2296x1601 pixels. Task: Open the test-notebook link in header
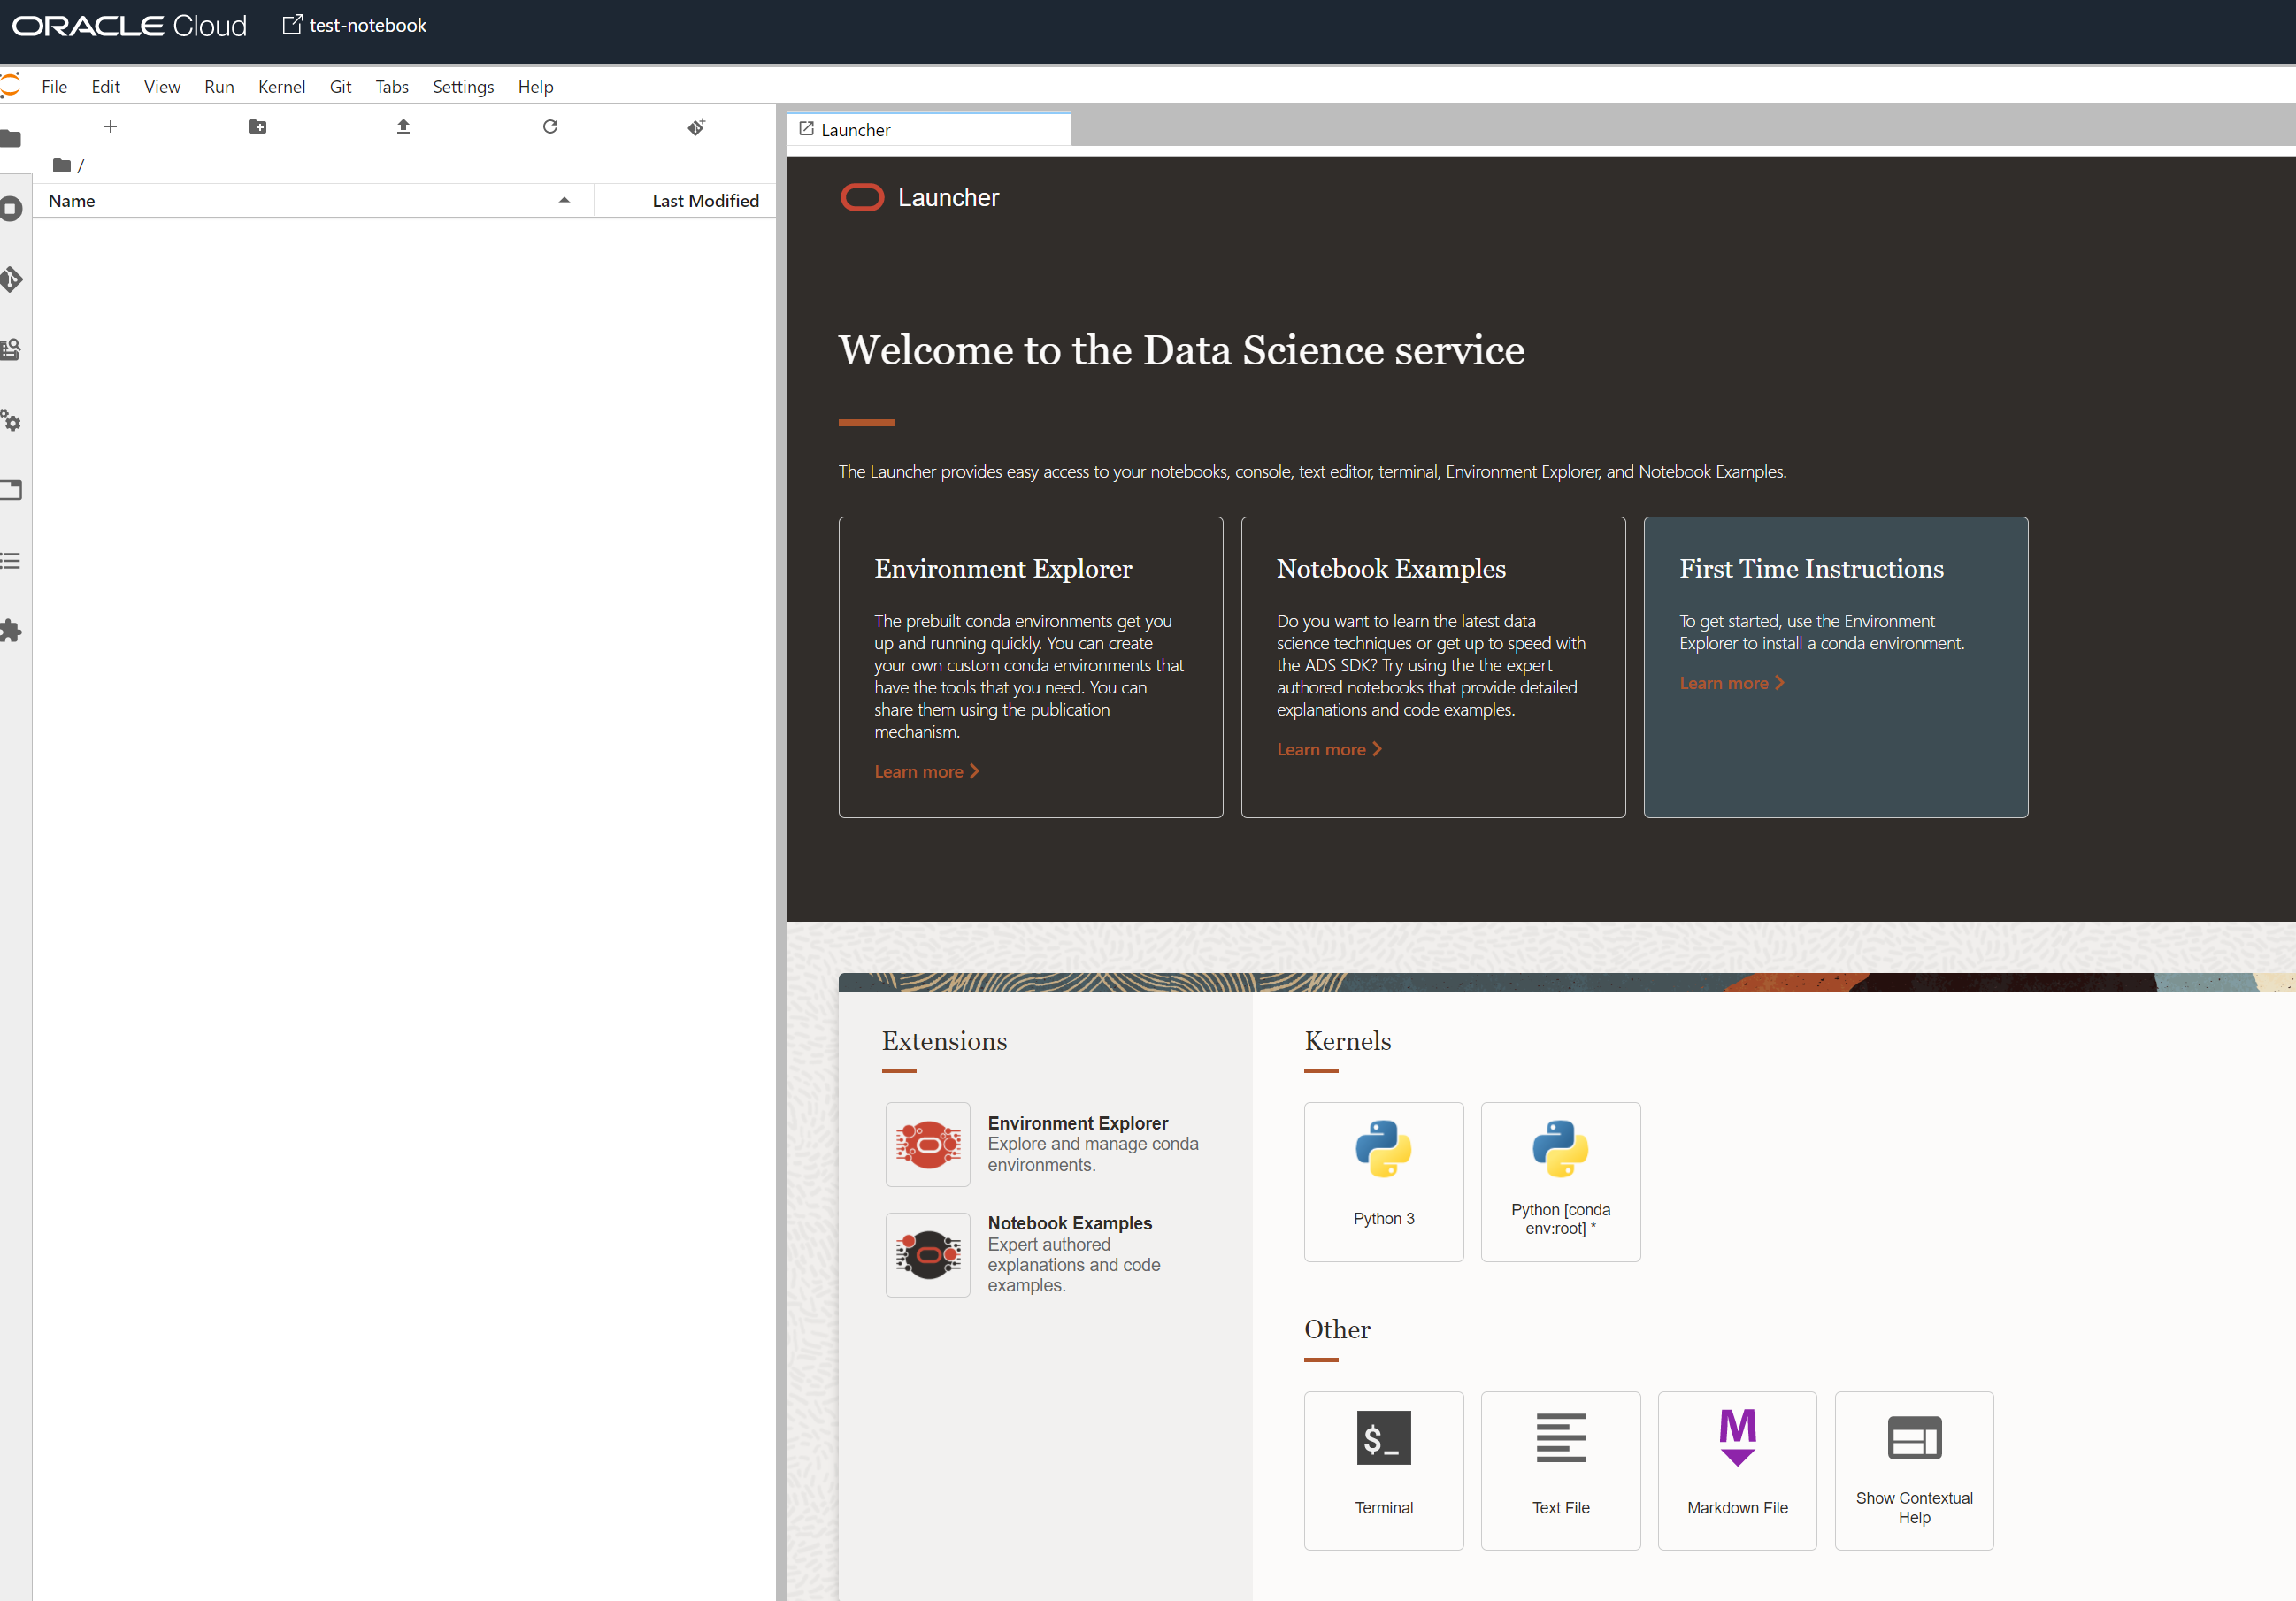click(x=355, y=26)
